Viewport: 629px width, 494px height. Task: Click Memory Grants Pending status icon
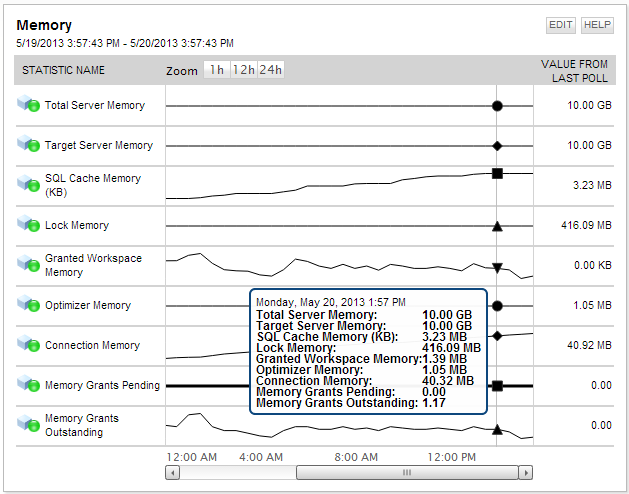pos(28,383)
